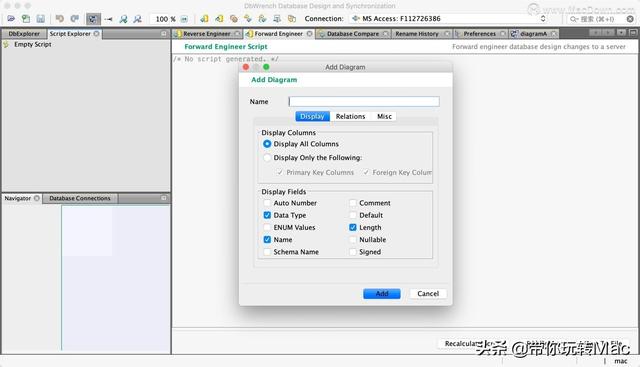The height and width of the screenshot is (367, 640).
Task: Uncheck the Name display field checkbox
Action: (267, 240)
